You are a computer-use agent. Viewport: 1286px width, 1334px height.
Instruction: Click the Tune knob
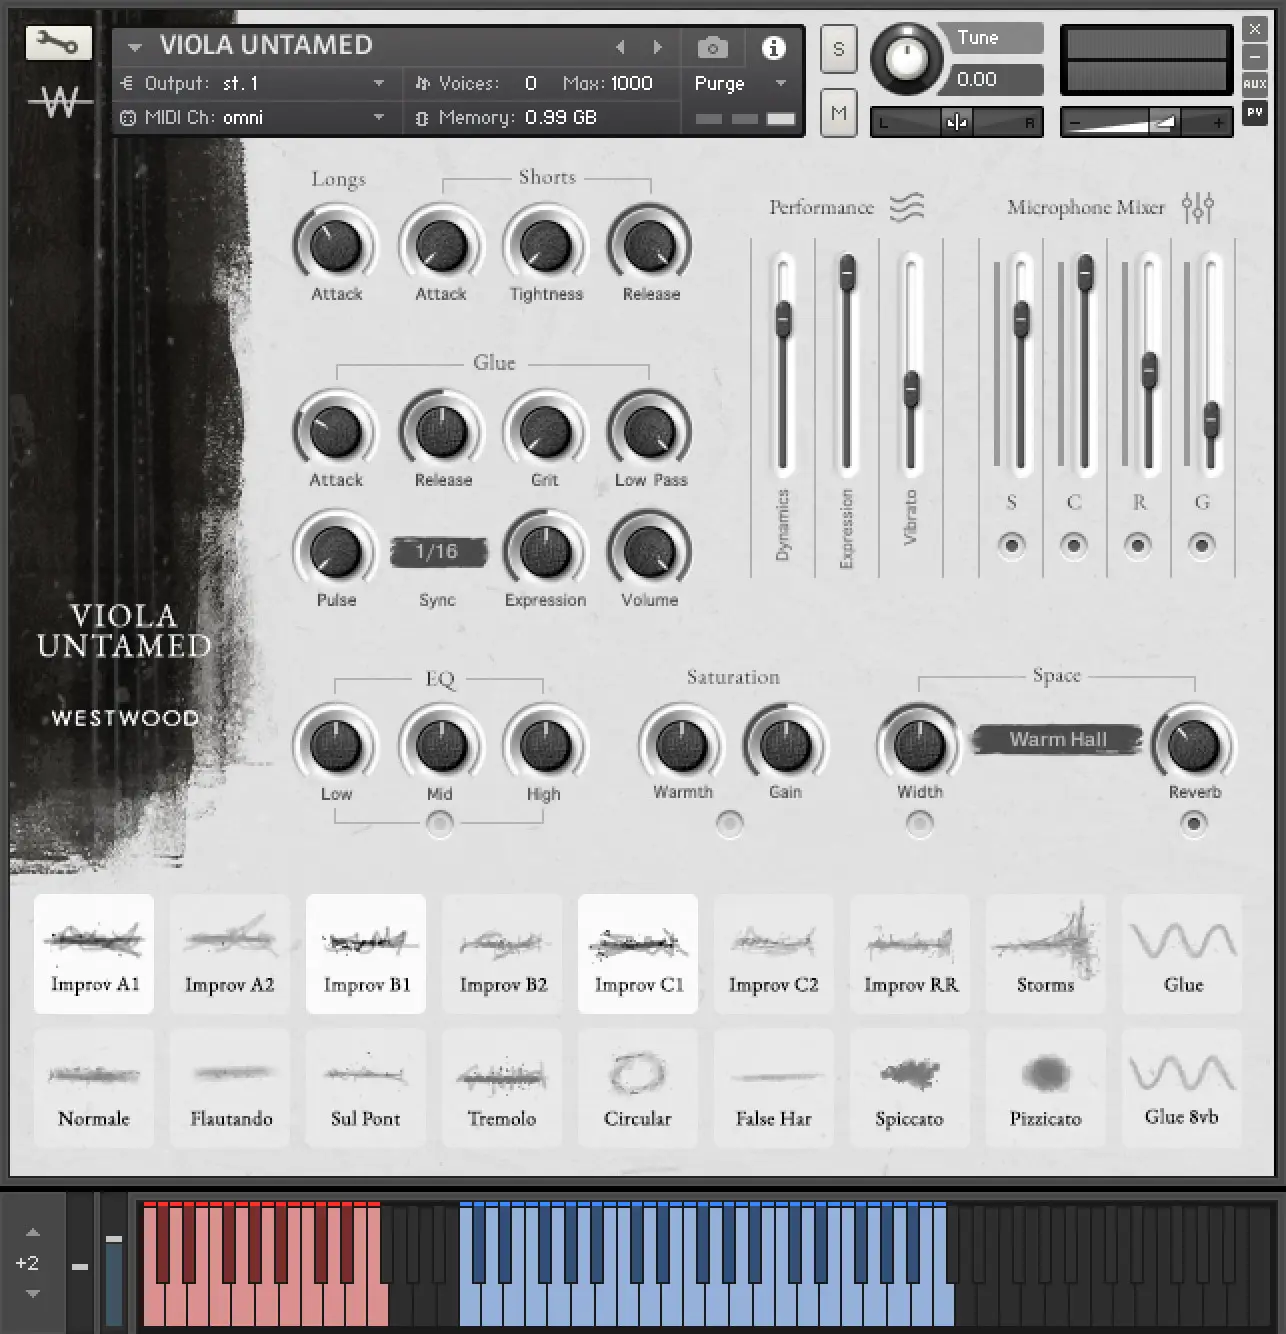pyautogui.click(x=907, y=57)
